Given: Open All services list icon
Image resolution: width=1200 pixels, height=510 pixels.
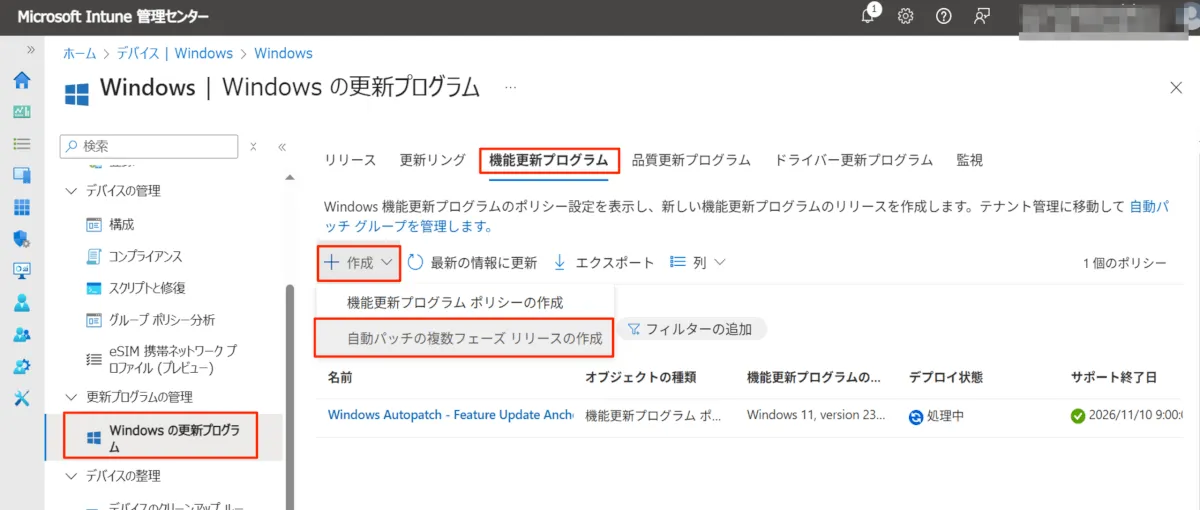Looking at the screenshot, I should point(21,144).
